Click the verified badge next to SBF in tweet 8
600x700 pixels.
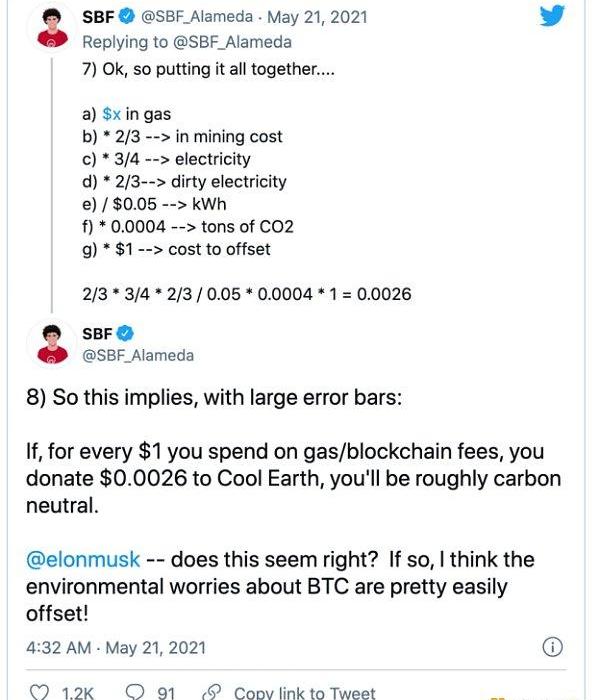click(x=127, y=334)
